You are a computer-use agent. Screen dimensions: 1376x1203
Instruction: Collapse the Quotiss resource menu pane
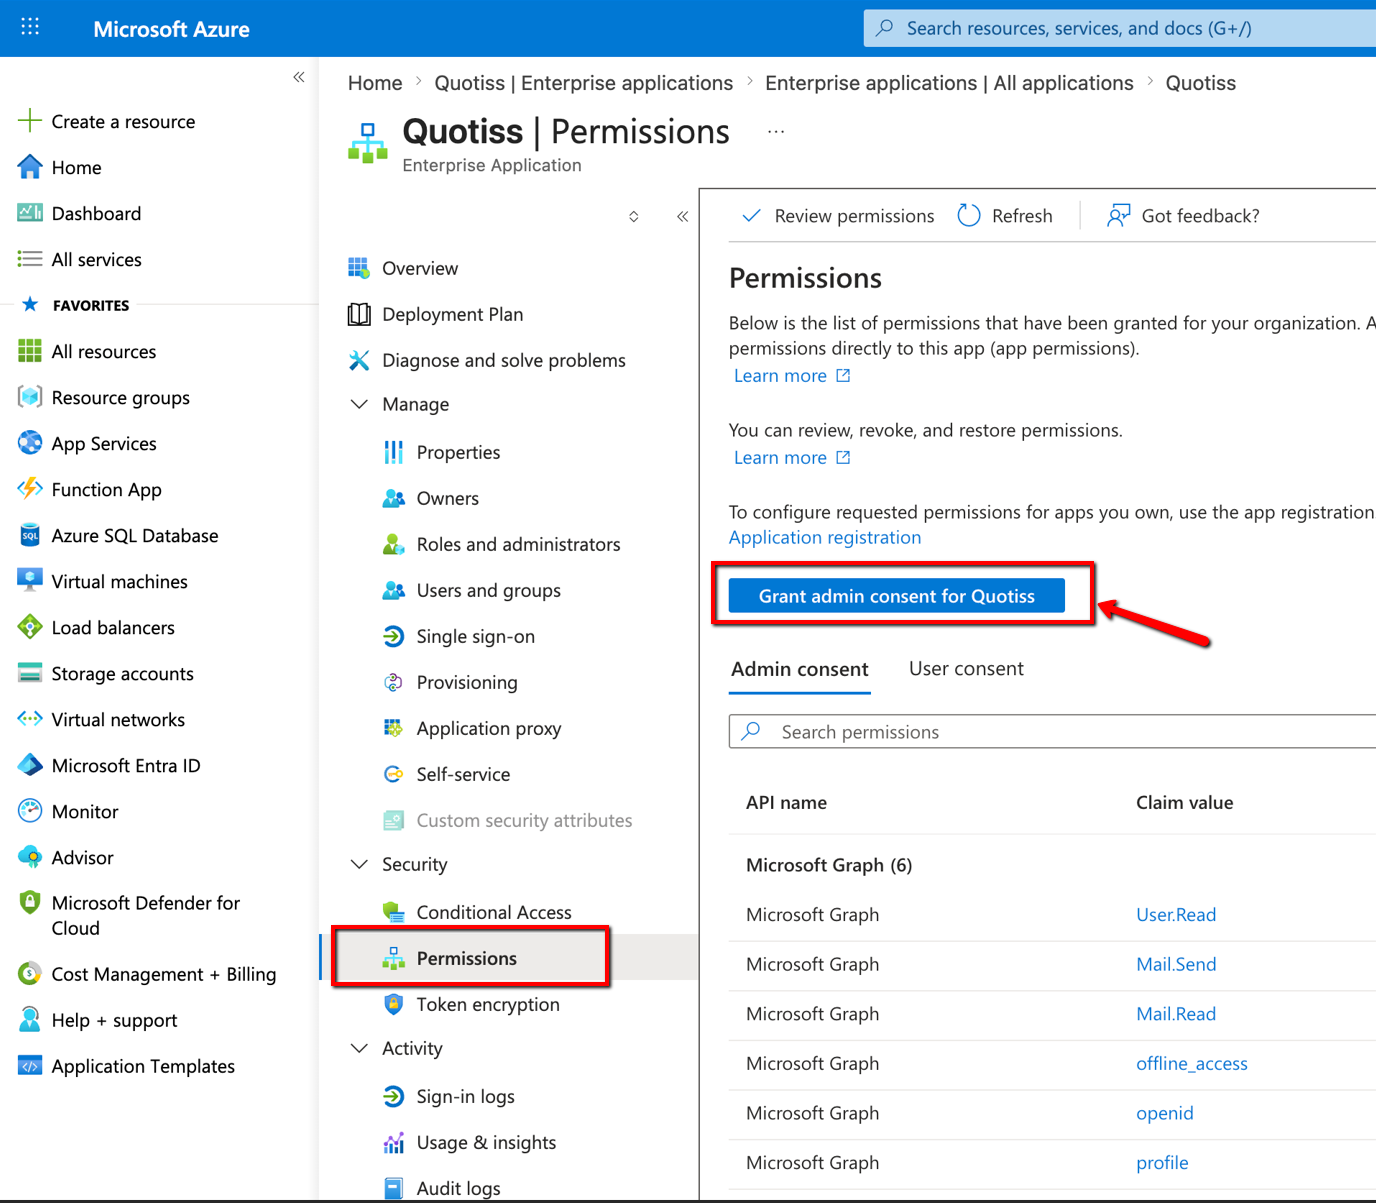pos(682,216)
